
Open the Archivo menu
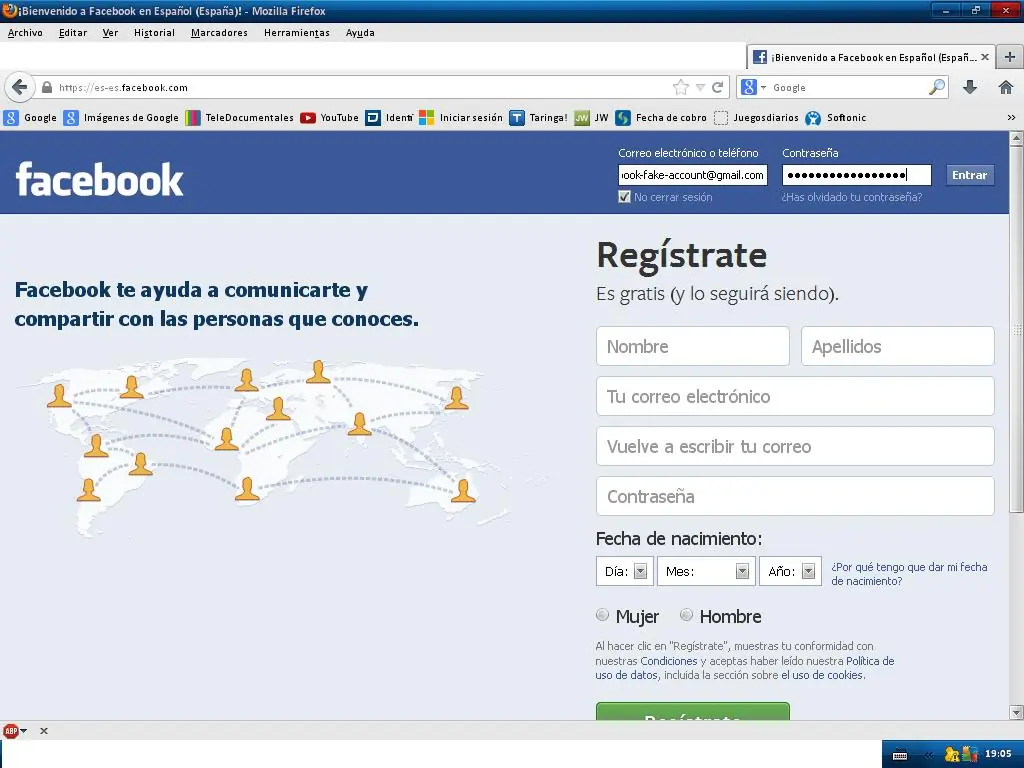point(25,33)
